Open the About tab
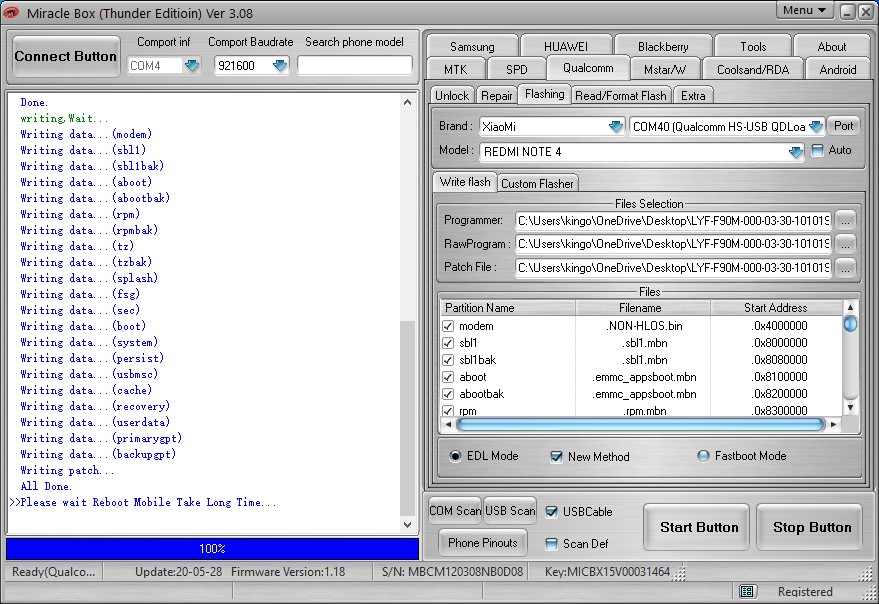879x604 pixels. pyautogui.click(x=831, y=47)
